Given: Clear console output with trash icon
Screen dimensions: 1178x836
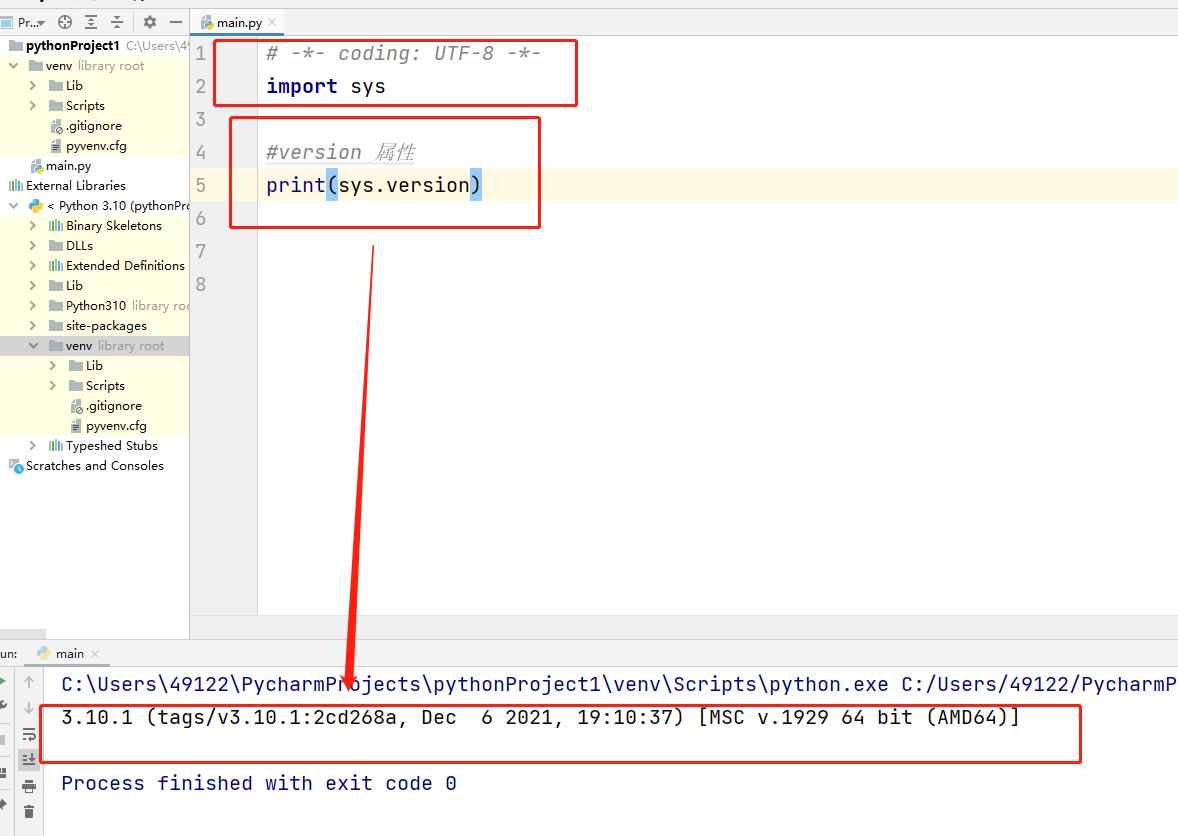Looking at the screenshot, I should point(29,812).
